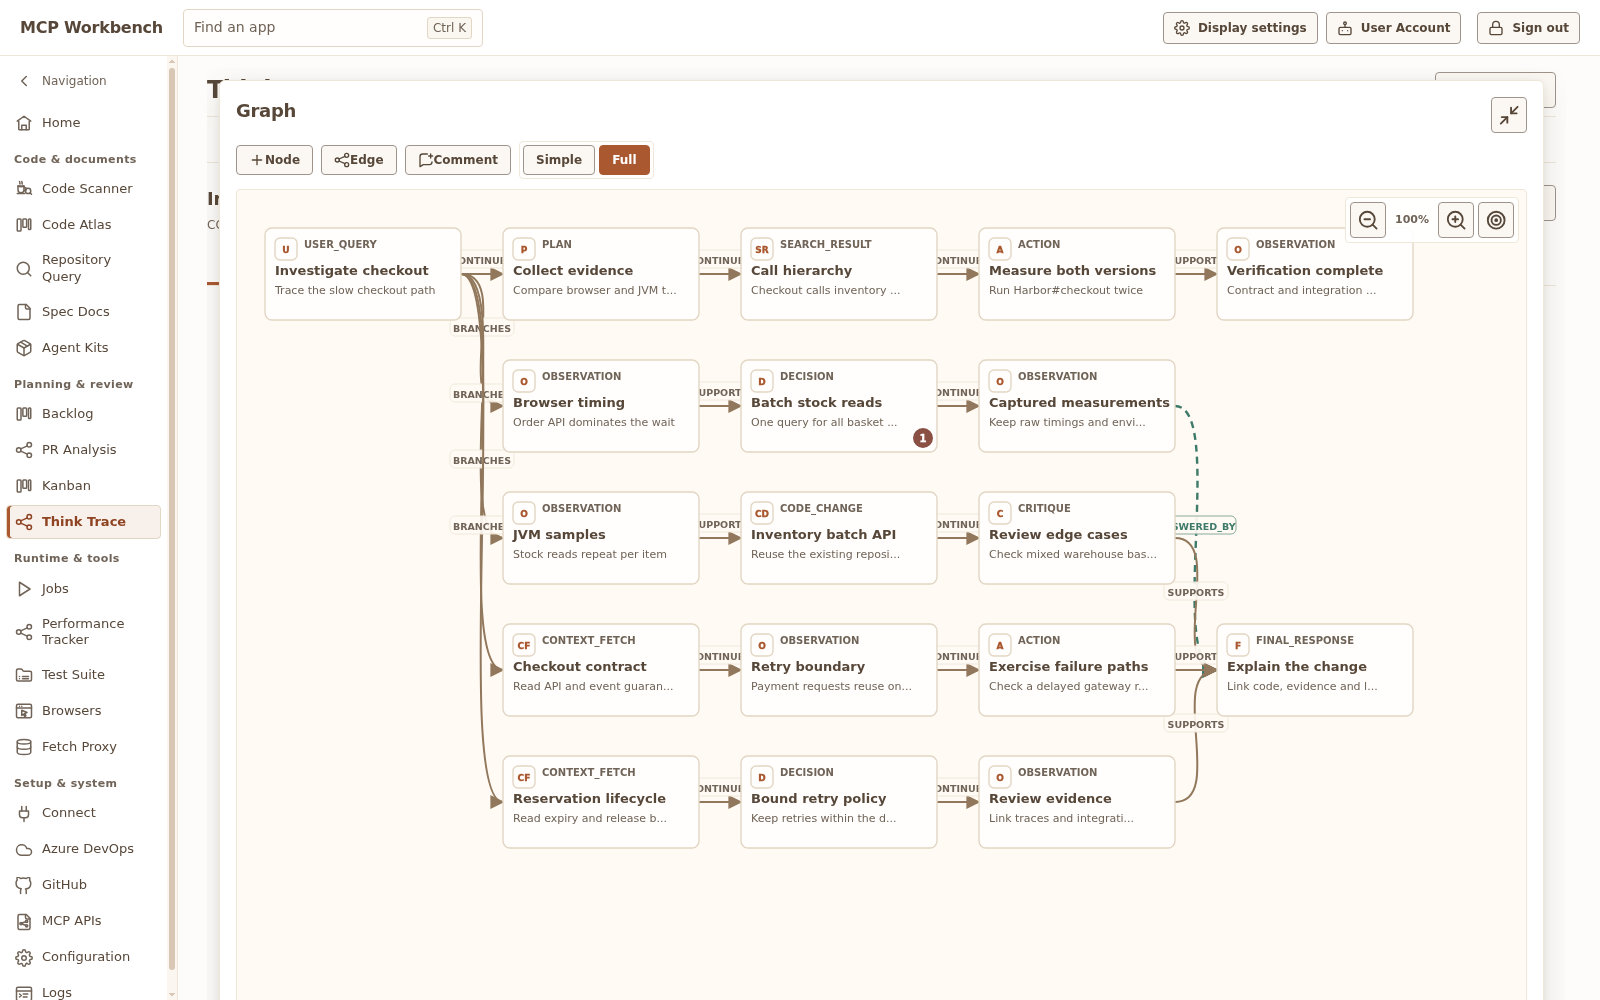Open Configuration page

[x=84, y=956]
